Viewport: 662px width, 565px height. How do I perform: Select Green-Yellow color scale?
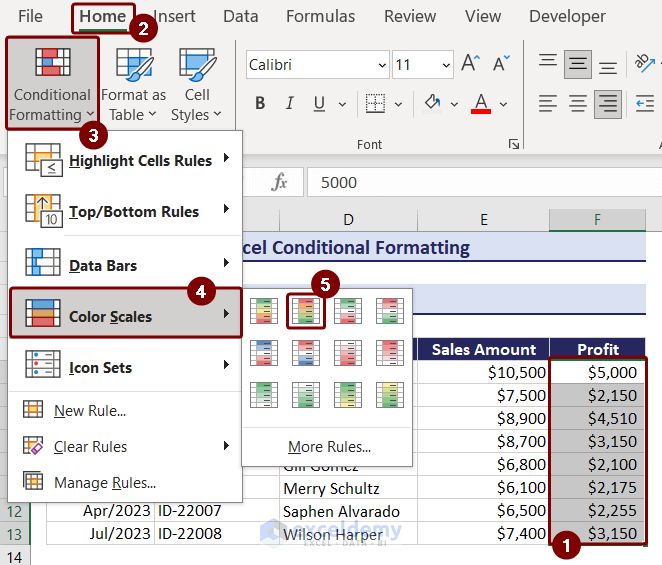click(x=348, y=395)
